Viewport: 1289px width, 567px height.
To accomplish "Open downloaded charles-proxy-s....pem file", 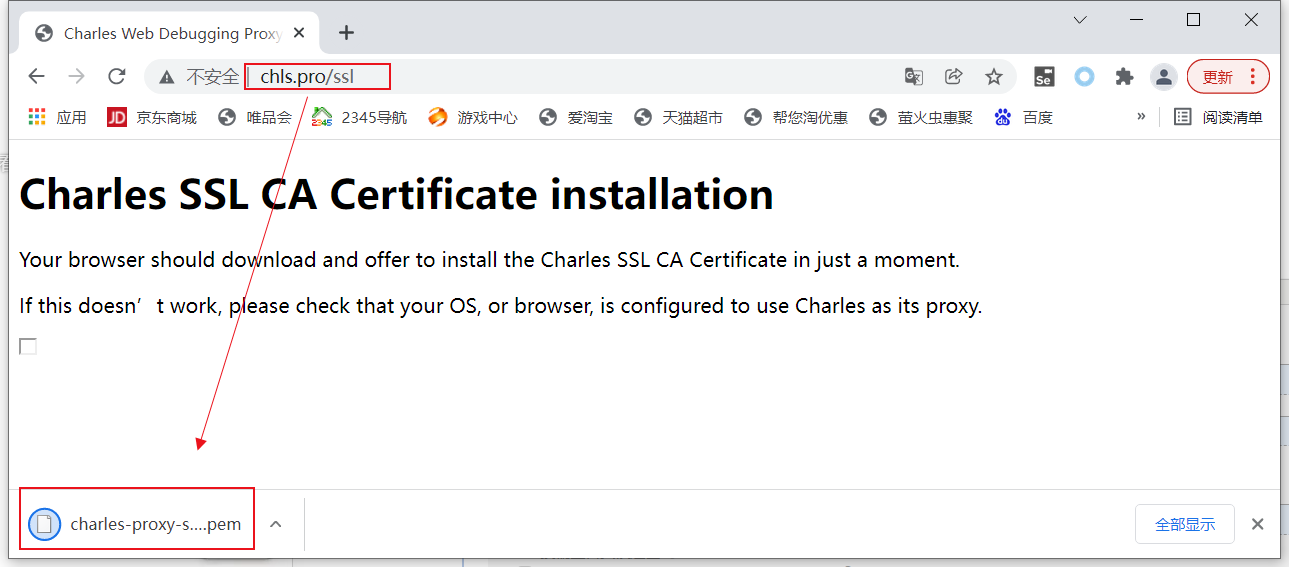I will [137, 523].
